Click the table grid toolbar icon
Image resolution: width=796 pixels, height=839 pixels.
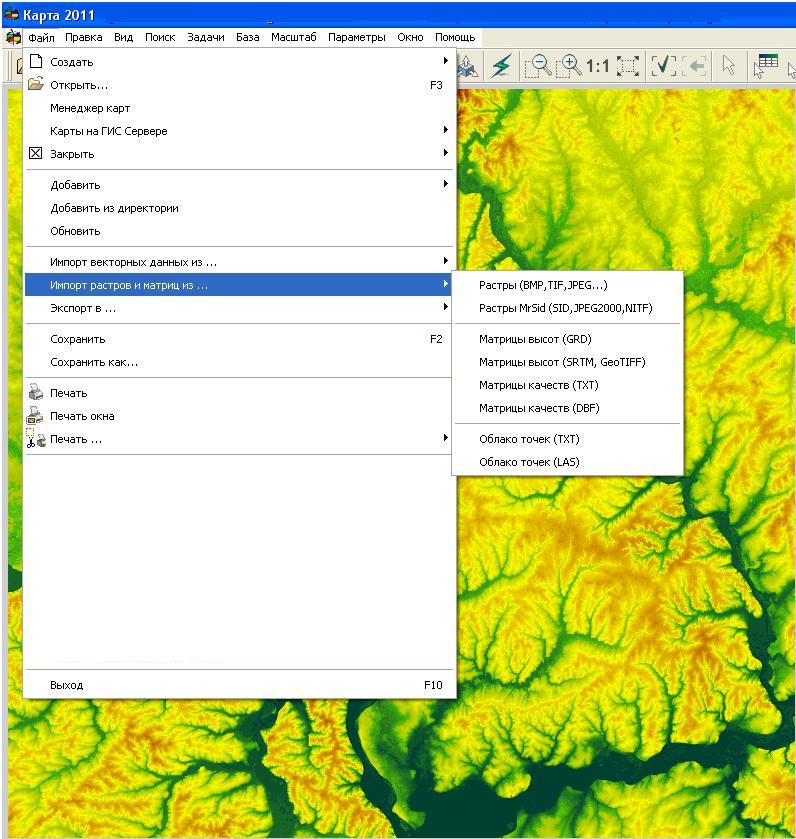767,64
